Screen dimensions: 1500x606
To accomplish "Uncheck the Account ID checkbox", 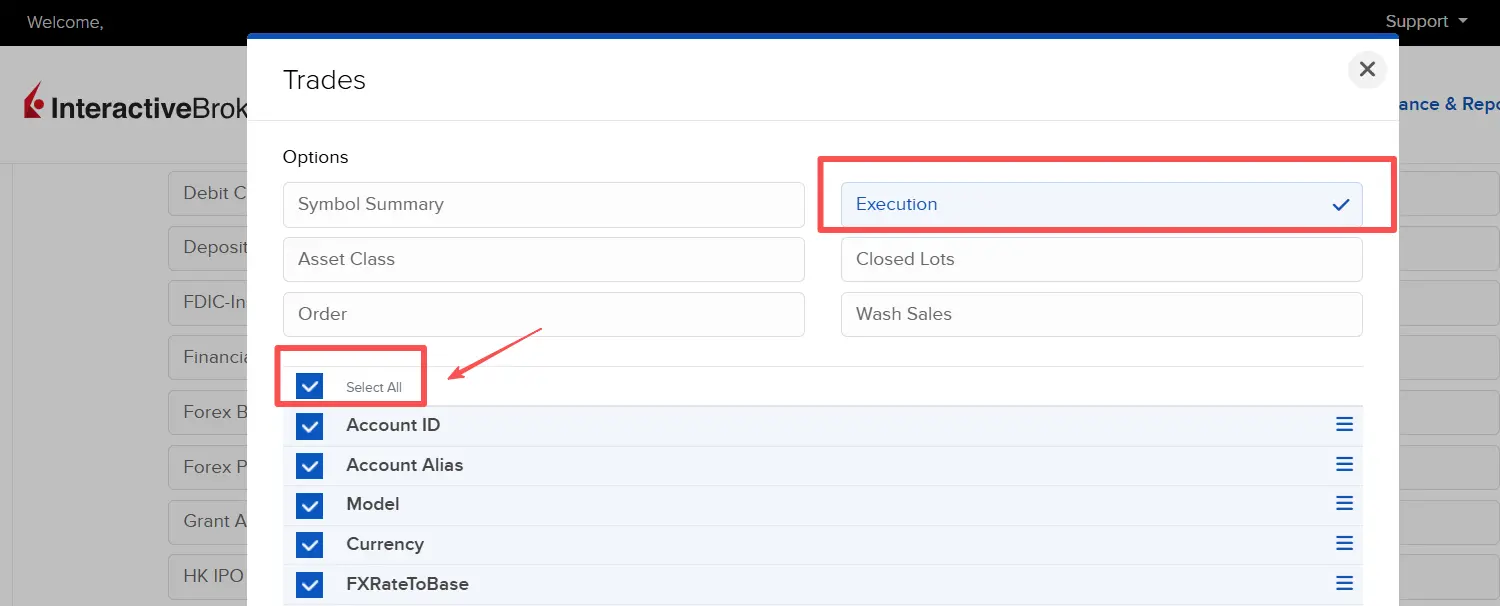I will pos(310,426).
